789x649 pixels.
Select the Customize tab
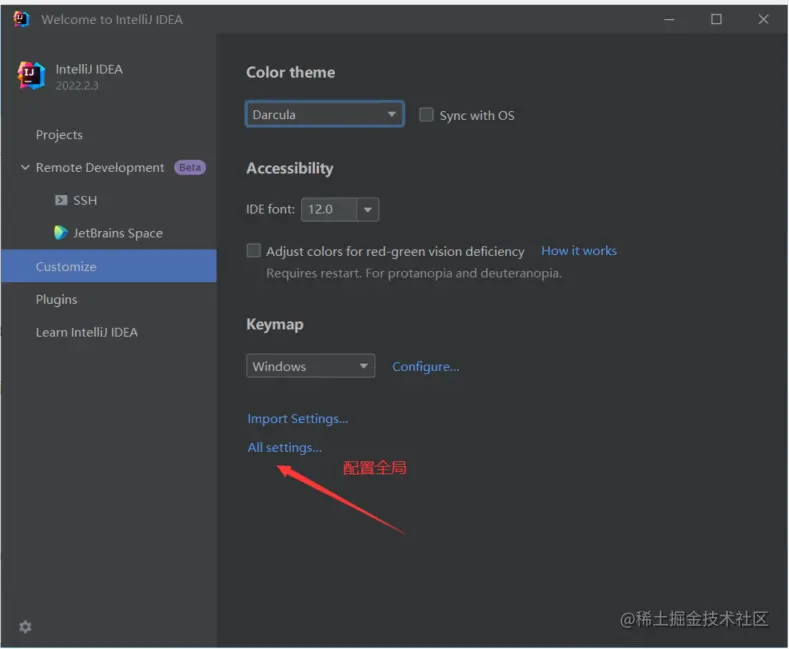point(109,266)
